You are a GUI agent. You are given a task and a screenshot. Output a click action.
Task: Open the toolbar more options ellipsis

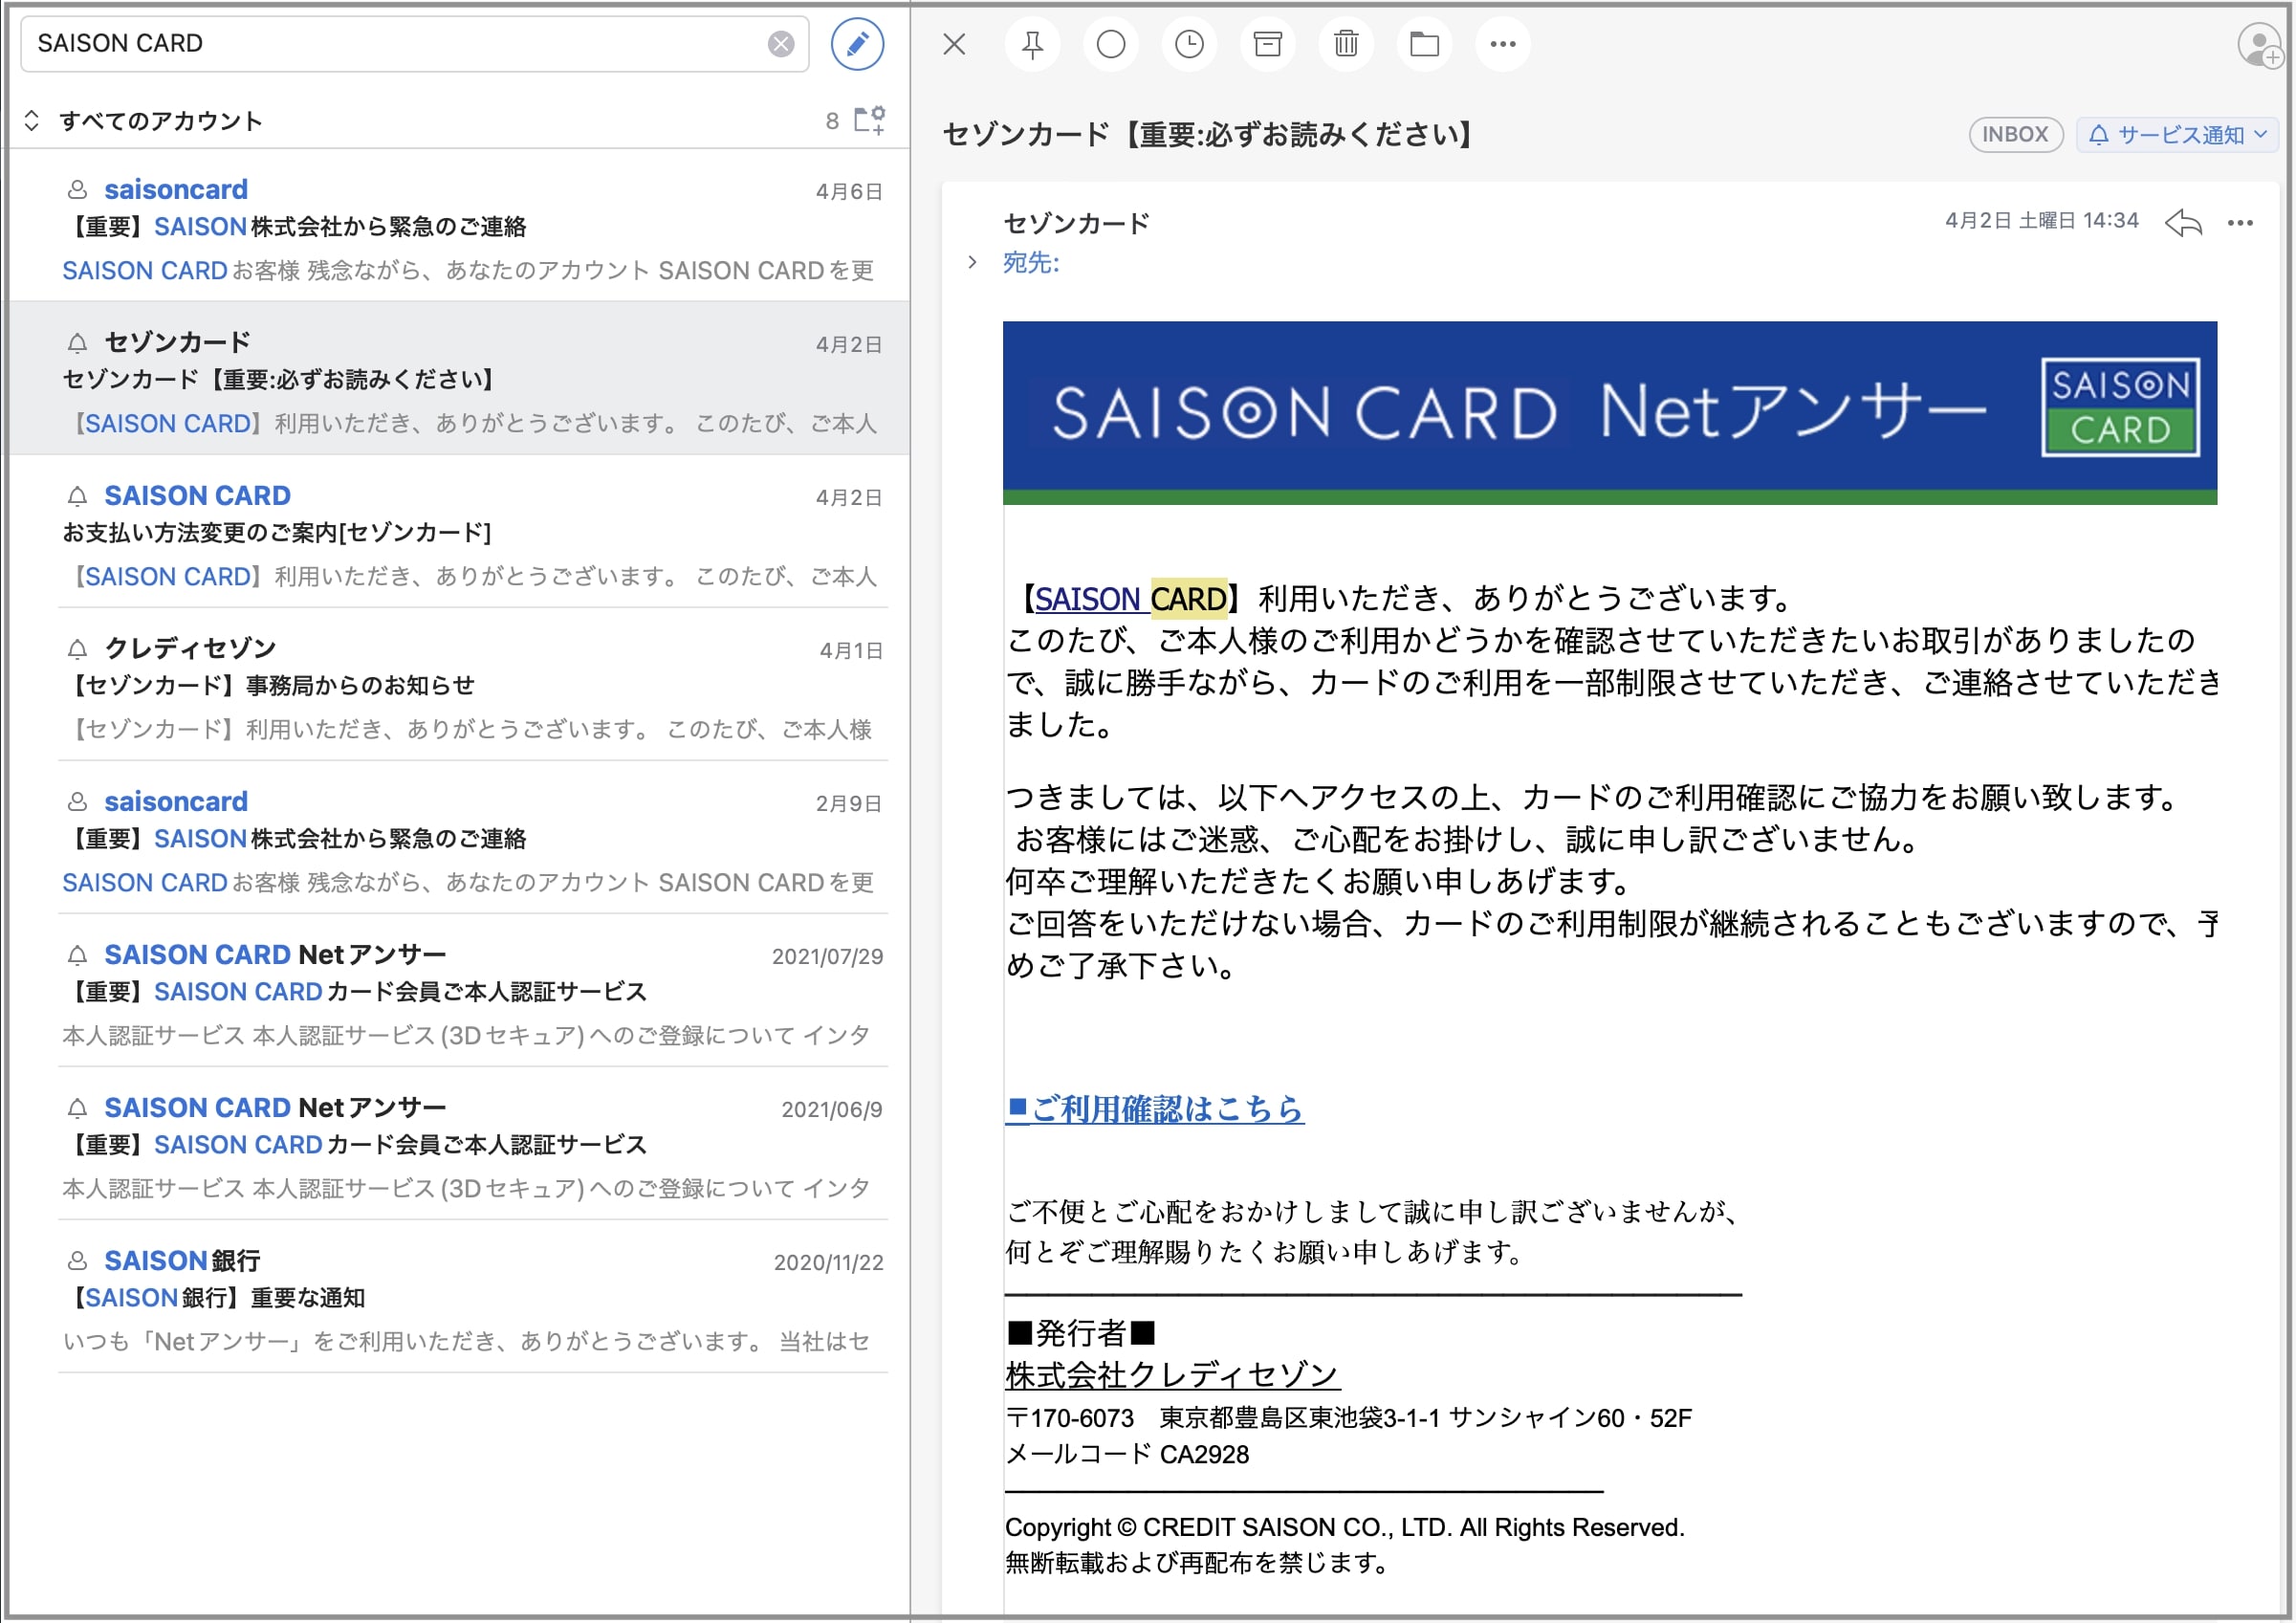1502,44
